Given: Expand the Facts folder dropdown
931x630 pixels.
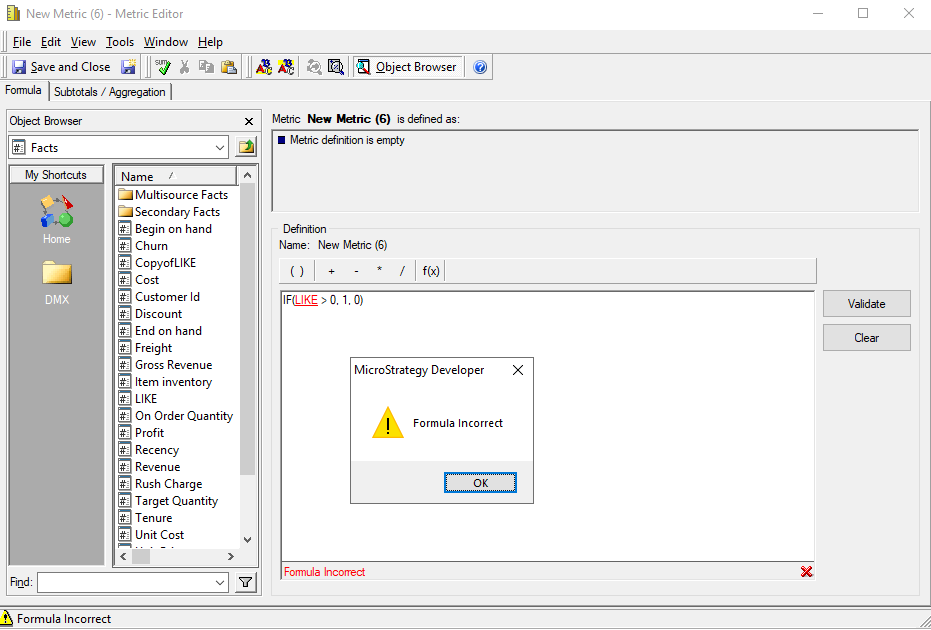Looking at the screenshot, I should click(x=220, y=148).
